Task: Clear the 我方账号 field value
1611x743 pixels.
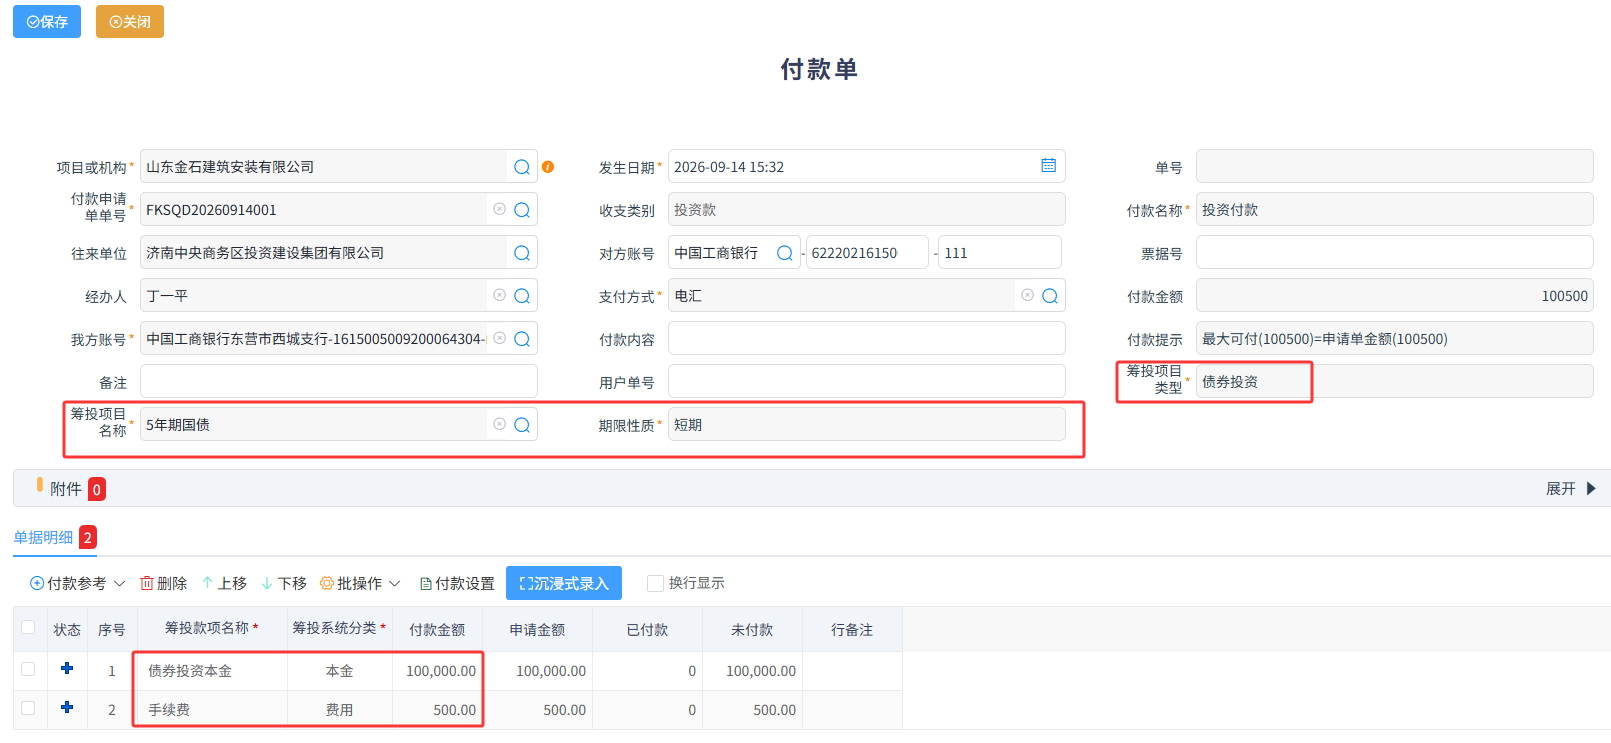Action: tap(499, 338)
